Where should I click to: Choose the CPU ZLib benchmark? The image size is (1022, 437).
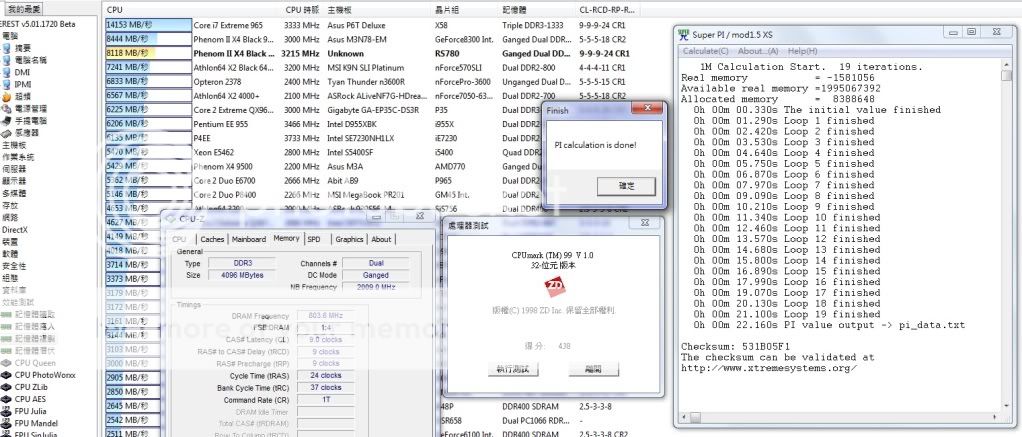click(x=34, y=385)
